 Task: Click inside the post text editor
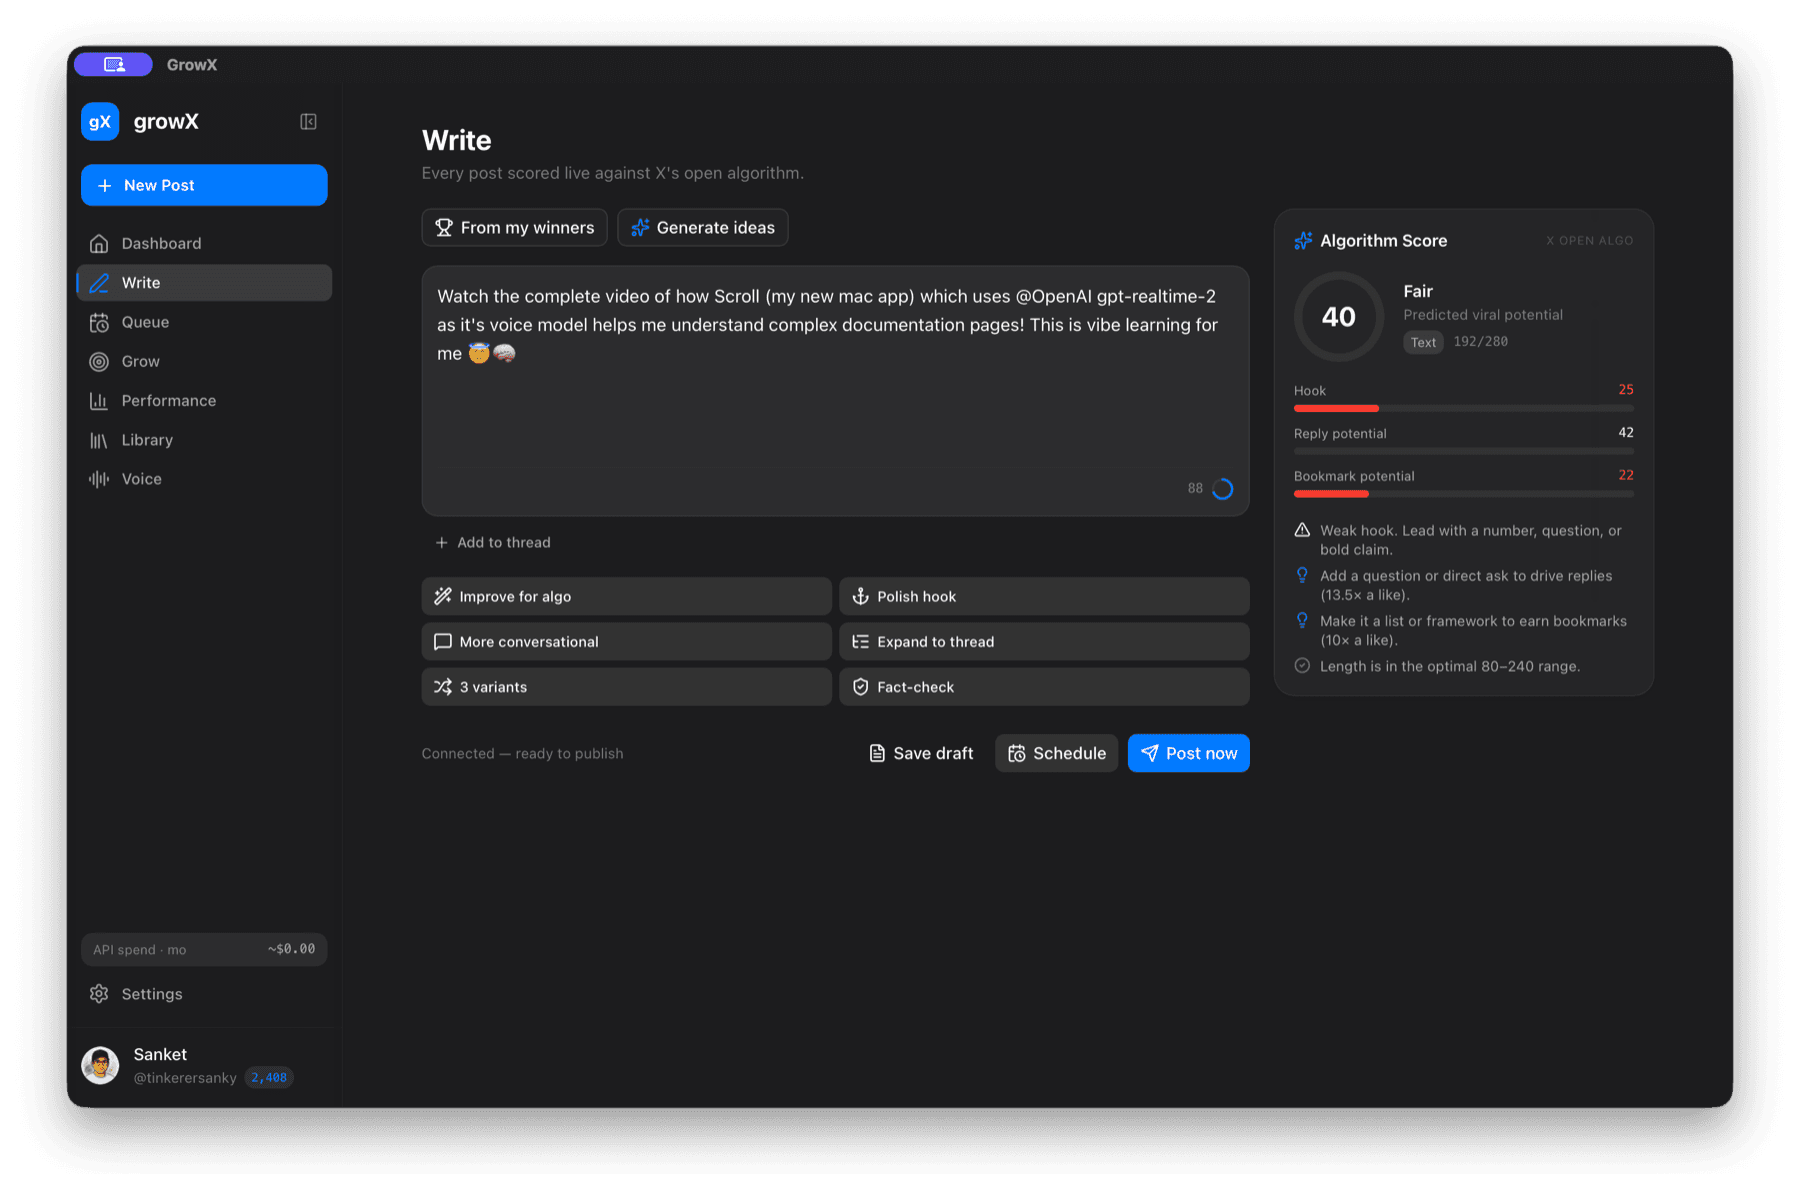click(x=835, y=391)
